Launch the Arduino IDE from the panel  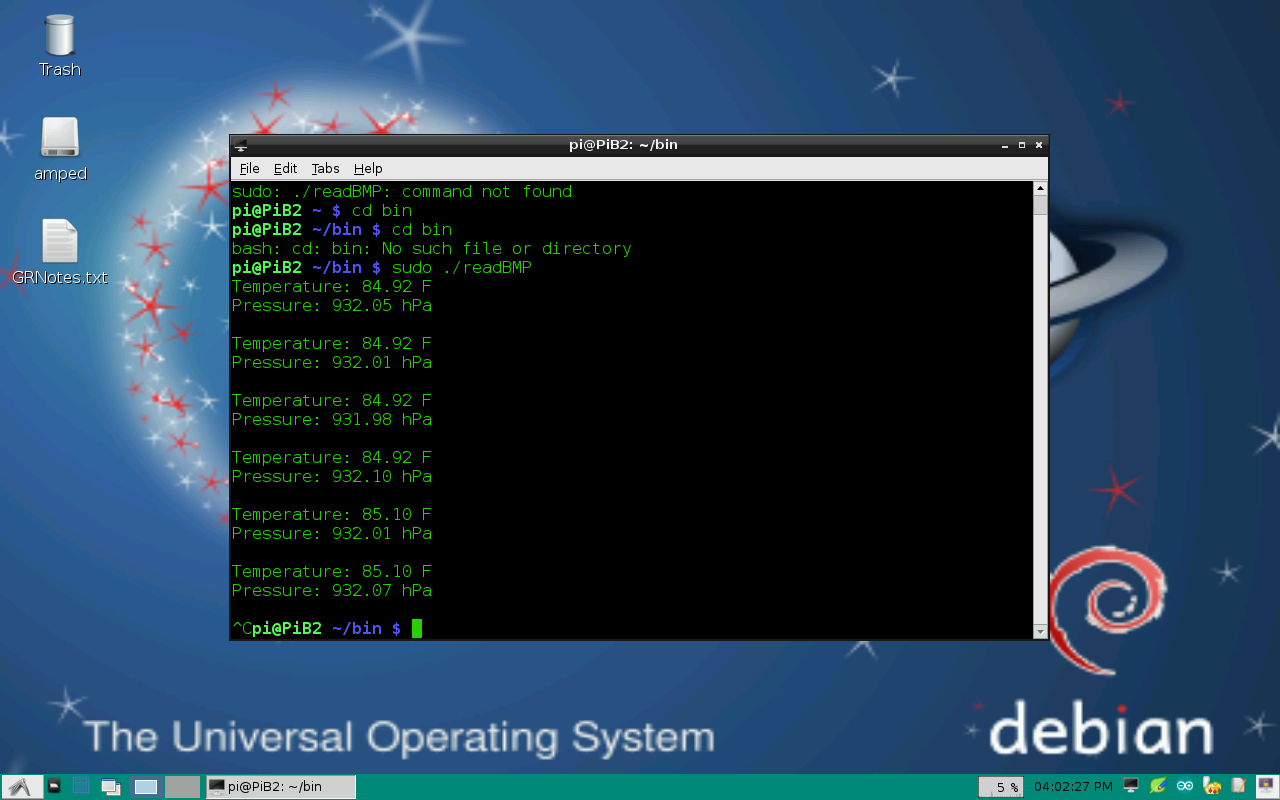coord(1185,787)
